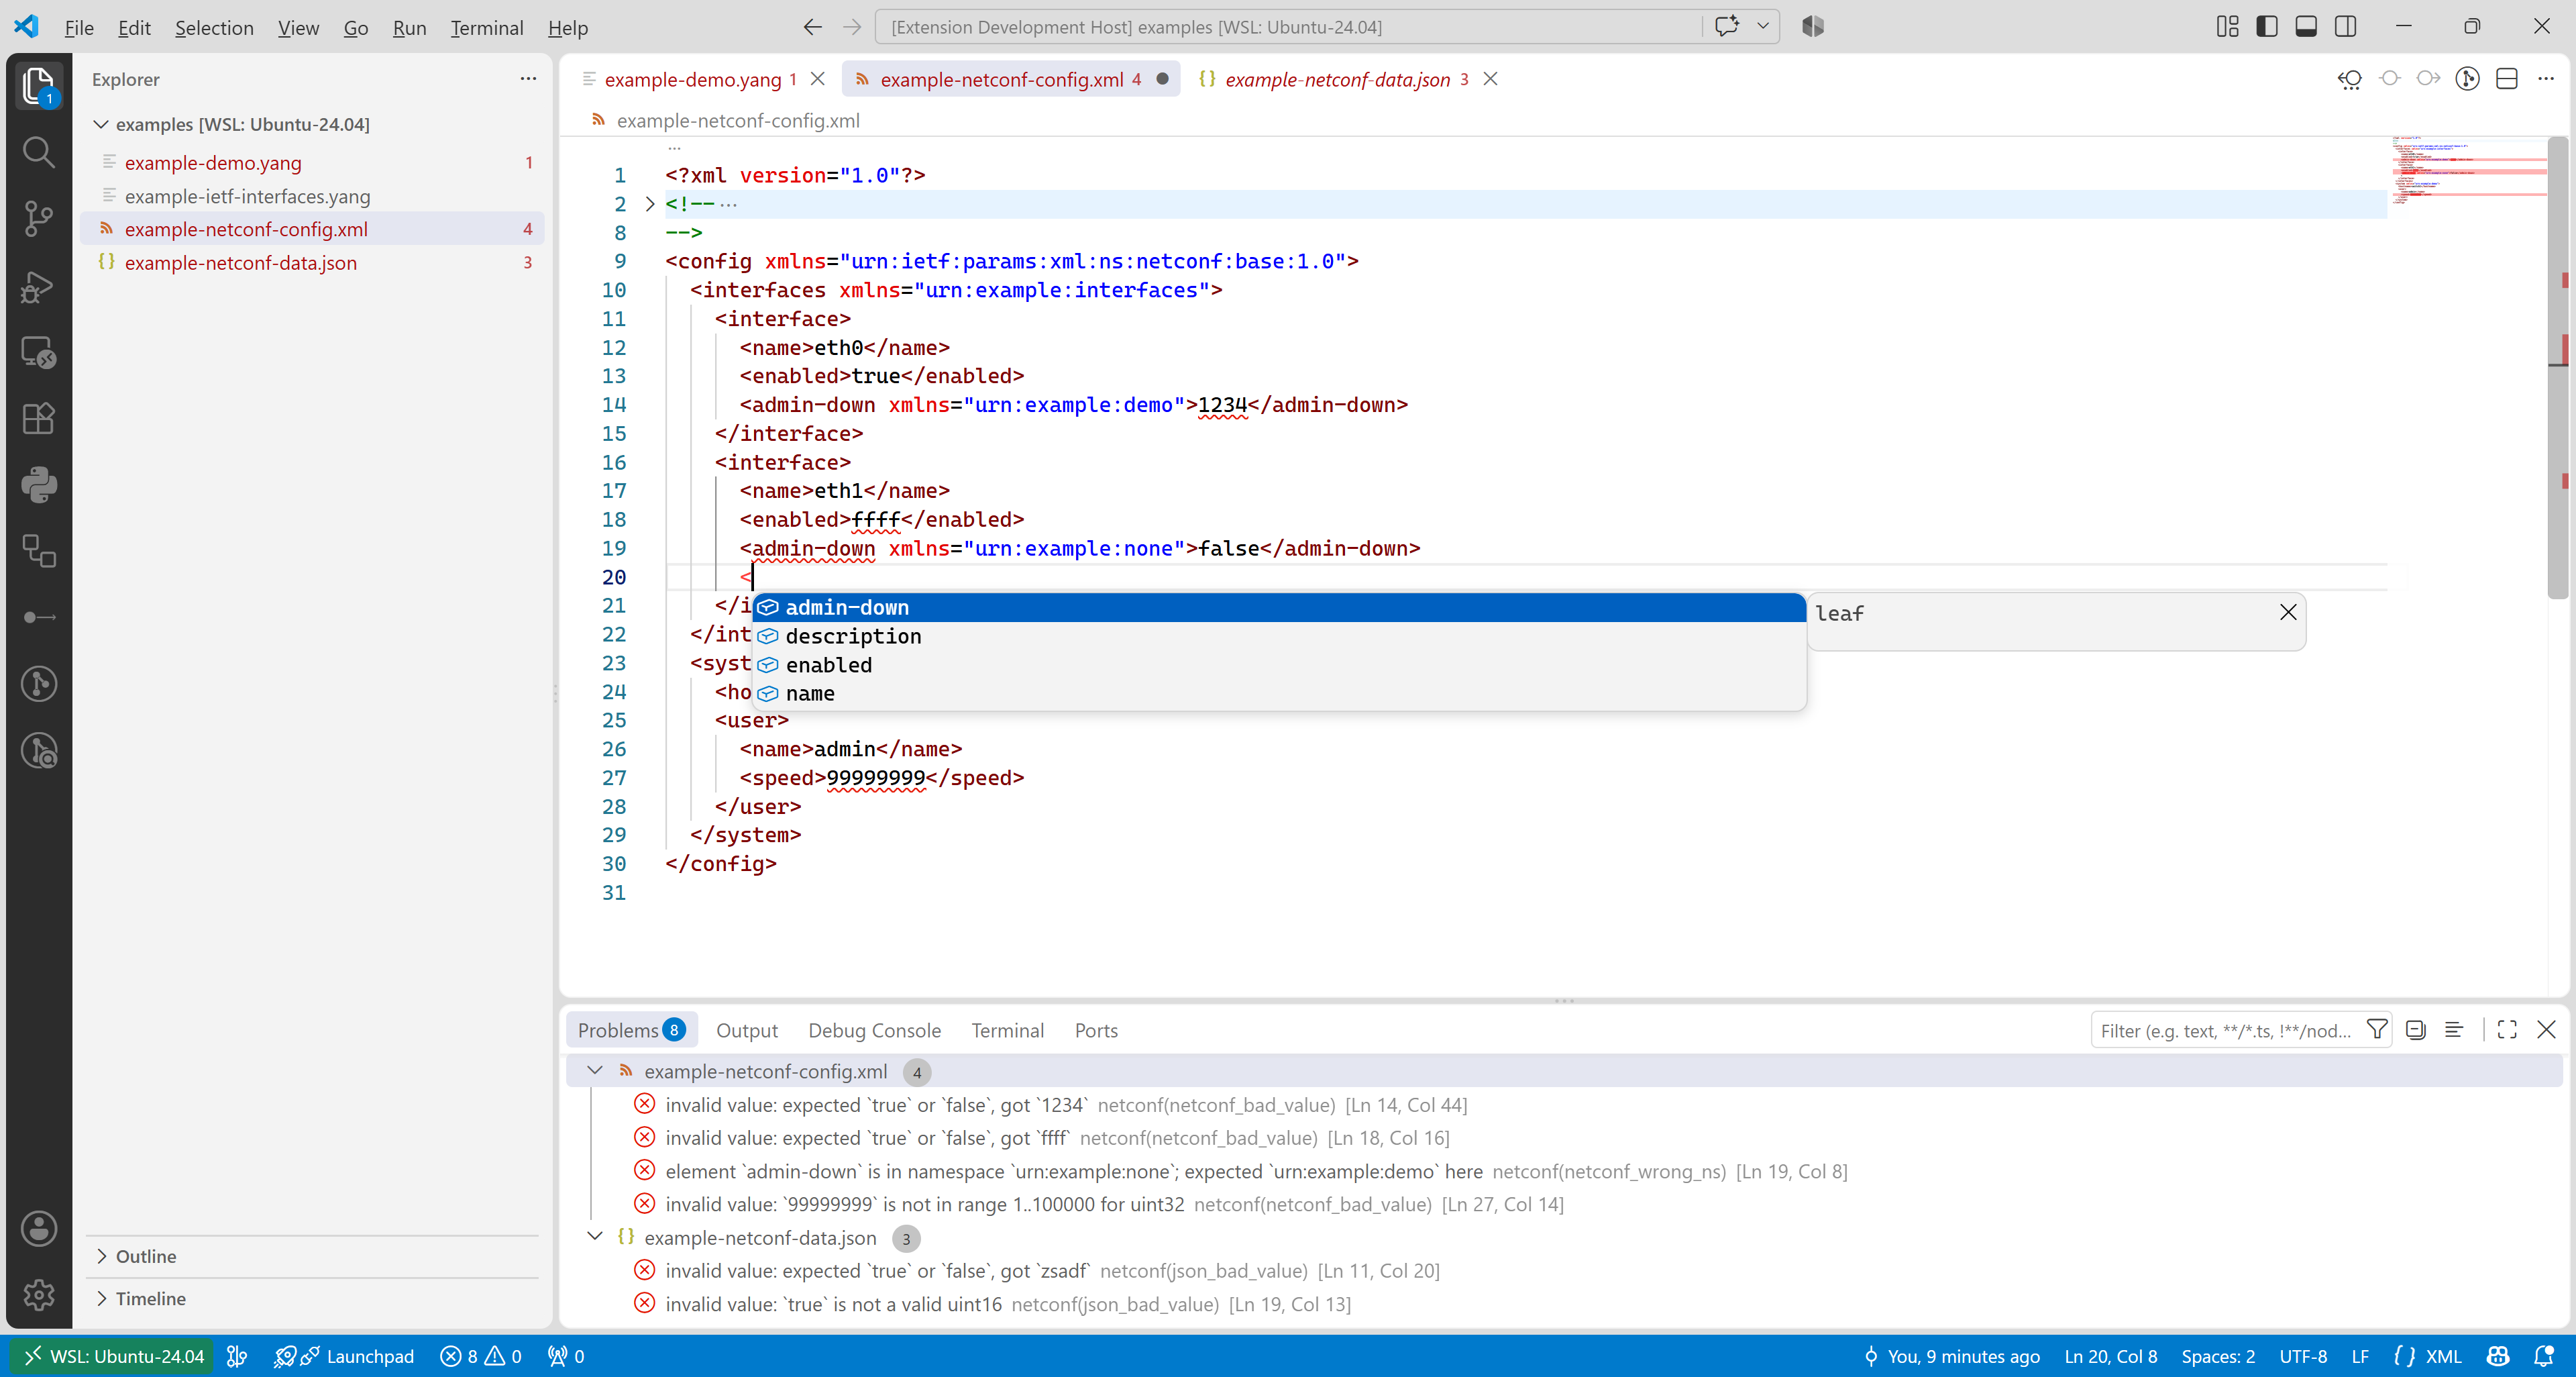The image size is (2576, 1377).
Task: Open the Search view in activity bar
Action: 38,152
